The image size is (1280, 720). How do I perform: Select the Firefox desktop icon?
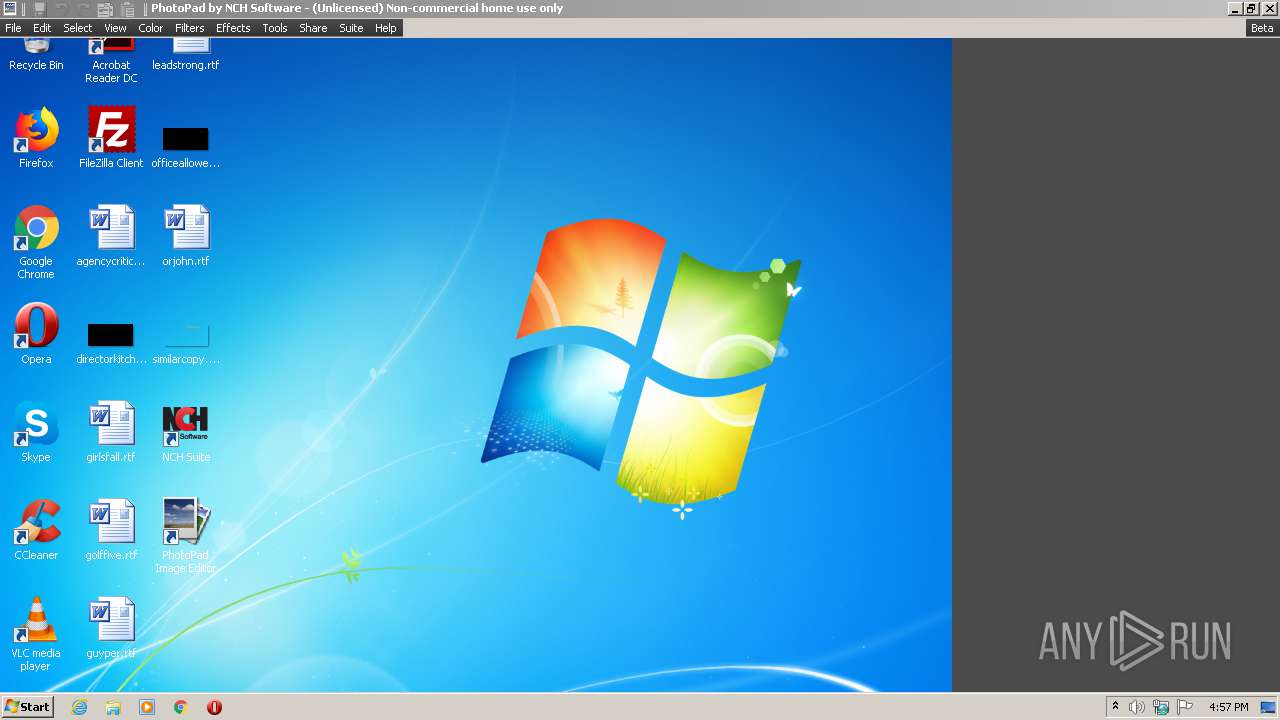36,138
